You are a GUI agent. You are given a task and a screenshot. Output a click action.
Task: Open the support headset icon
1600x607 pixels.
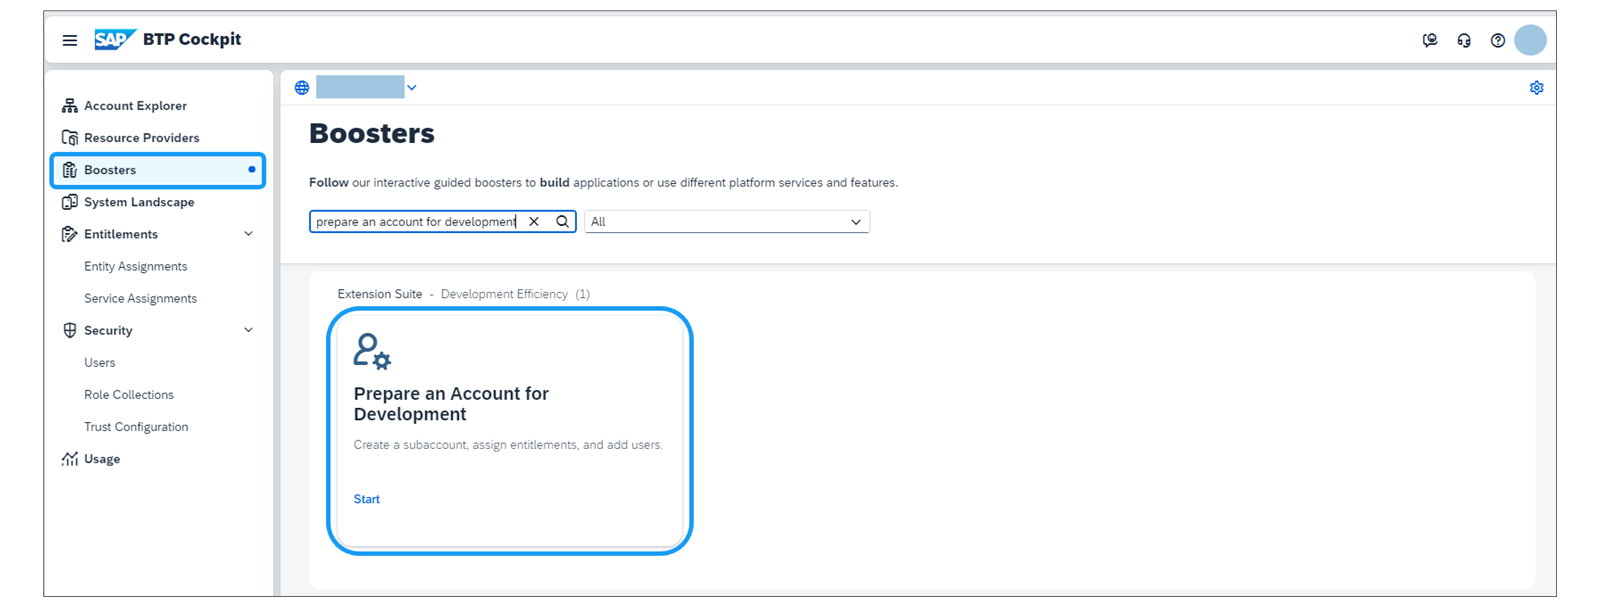(x=1464, y=40)
